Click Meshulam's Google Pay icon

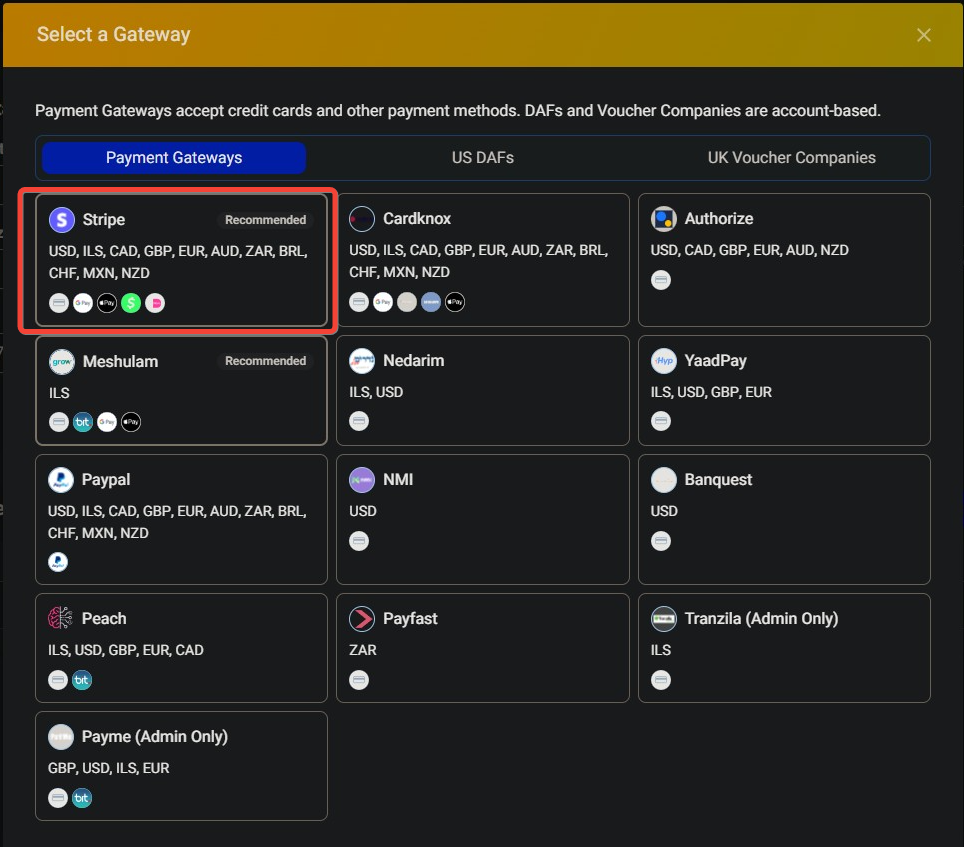pos(107,422)
